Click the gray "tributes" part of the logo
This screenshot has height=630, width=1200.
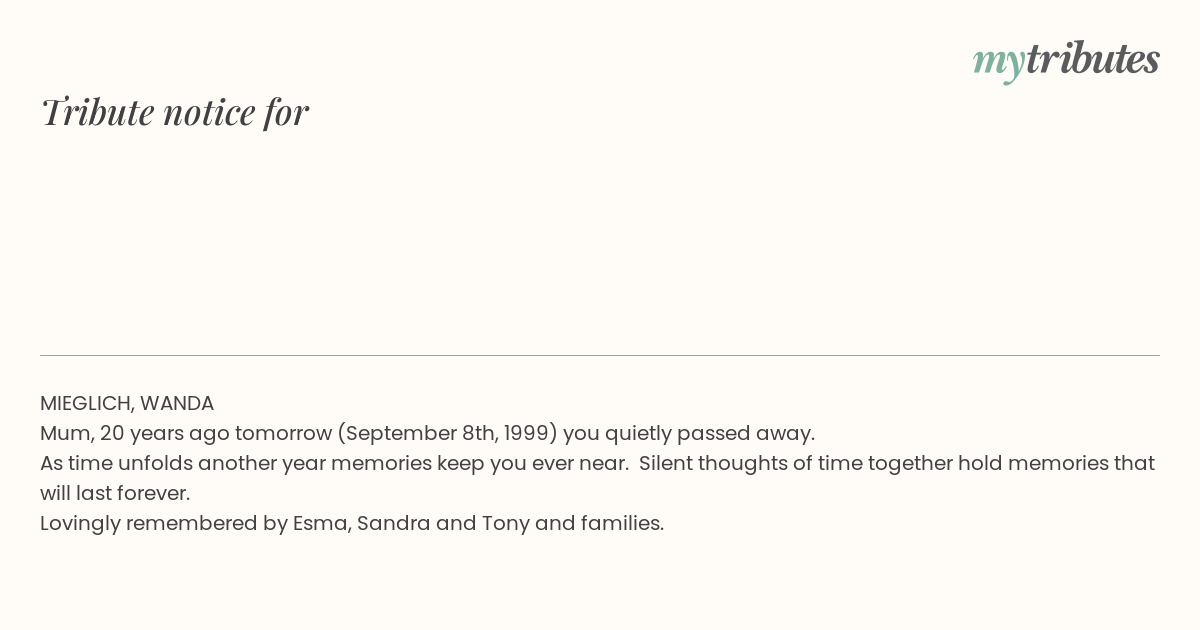coord(1093,59)
